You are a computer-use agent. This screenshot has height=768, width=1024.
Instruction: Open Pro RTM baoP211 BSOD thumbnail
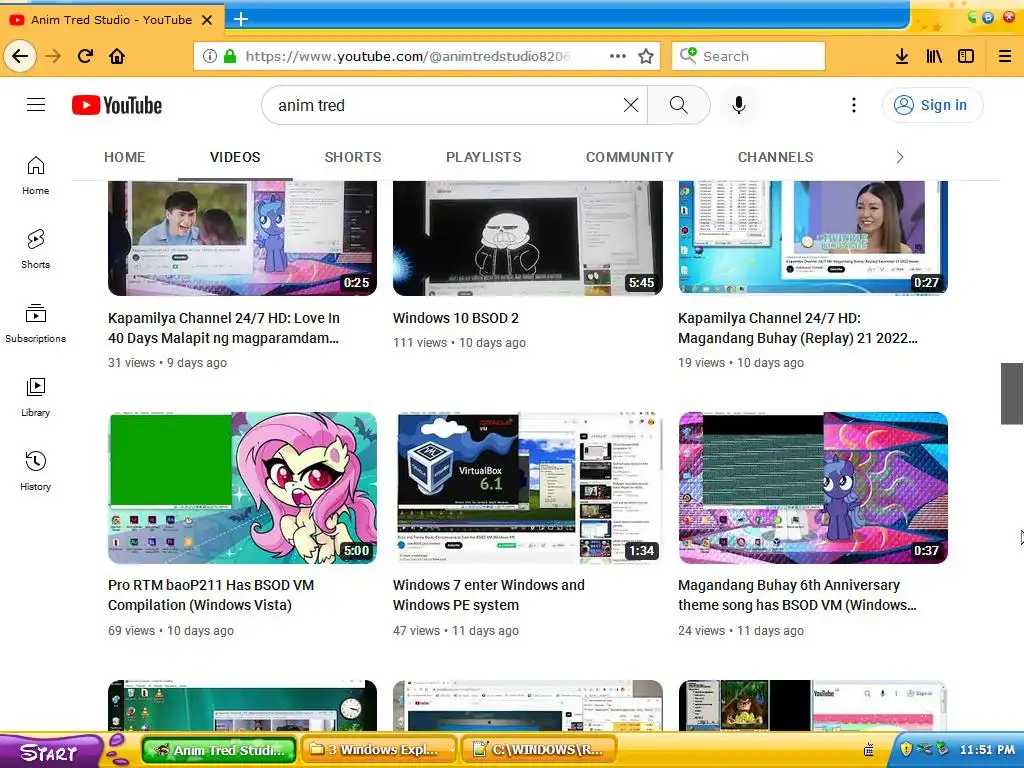[242, 488]
